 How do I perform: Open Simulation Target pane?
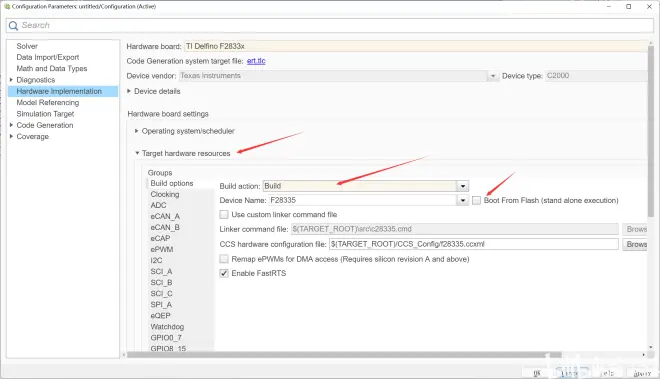(45, 114)
